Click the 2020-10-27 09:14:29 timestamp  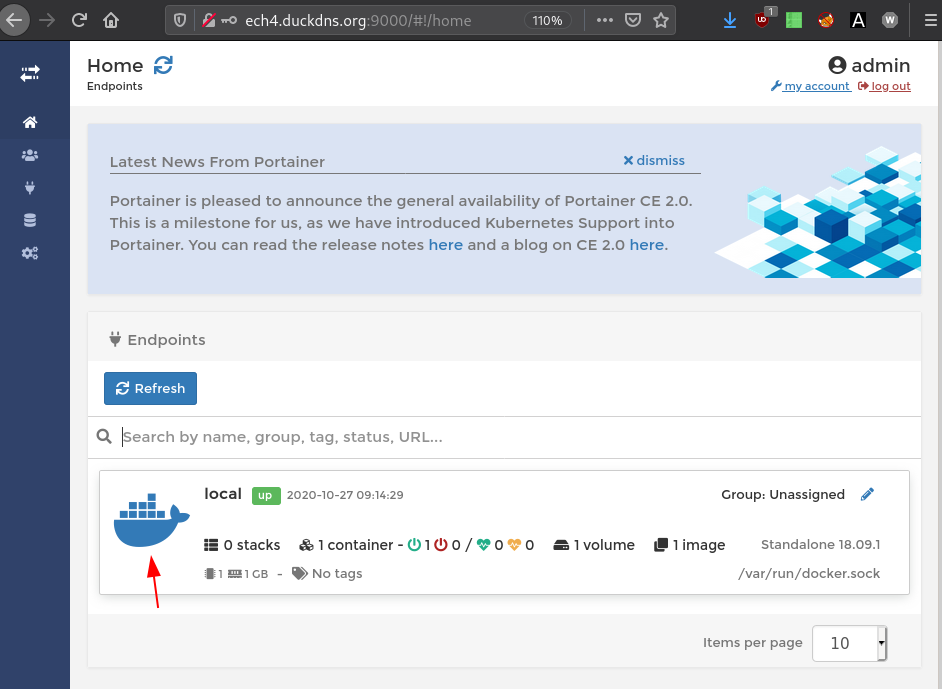[345, 495]
